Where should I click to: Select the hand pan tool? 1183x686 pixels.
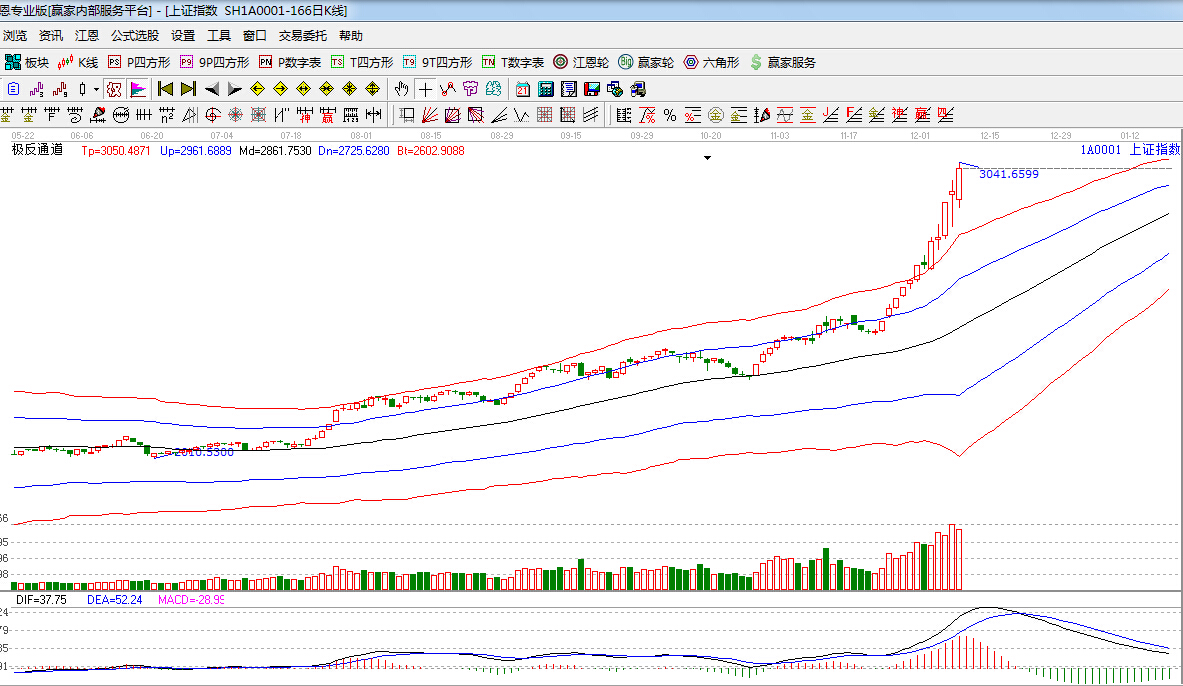tap(402, 89)
